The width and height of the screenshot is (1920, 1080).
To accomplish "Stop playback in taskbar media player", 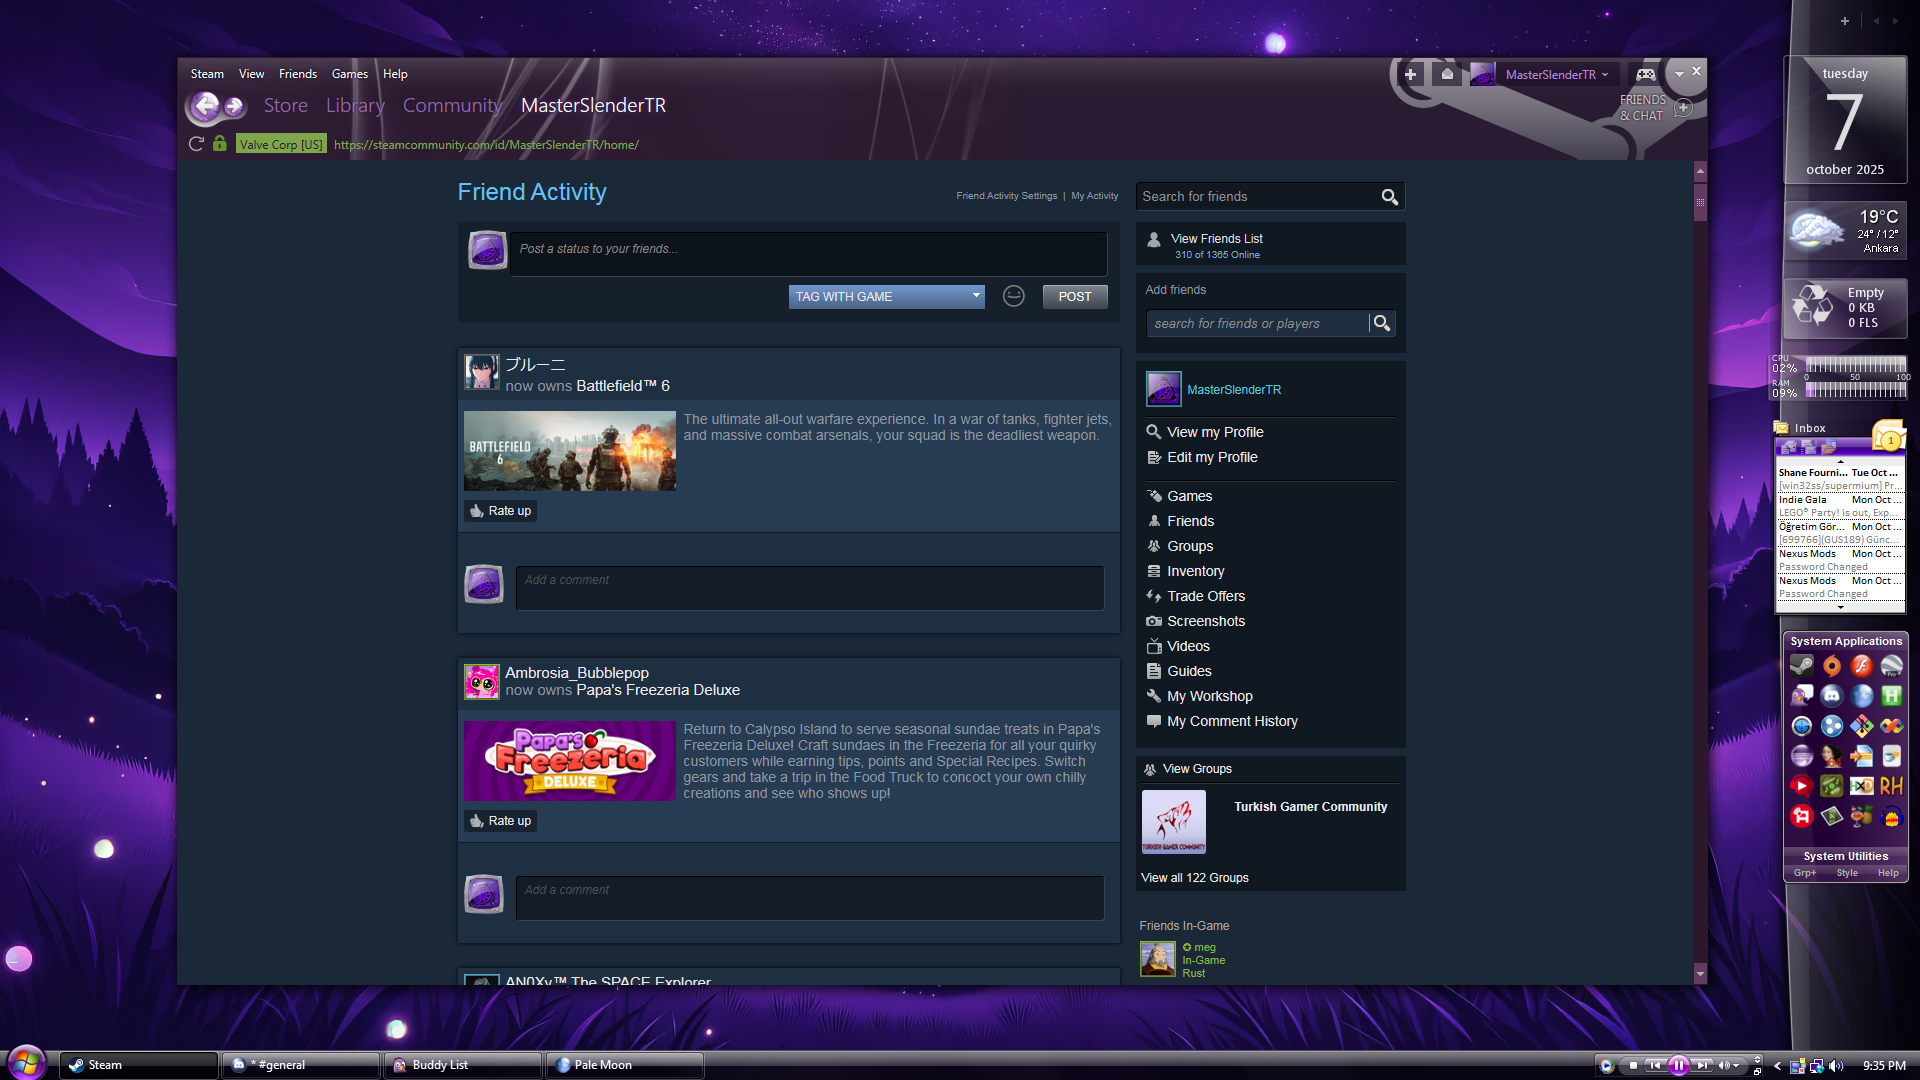I will pos(1633,1066).
